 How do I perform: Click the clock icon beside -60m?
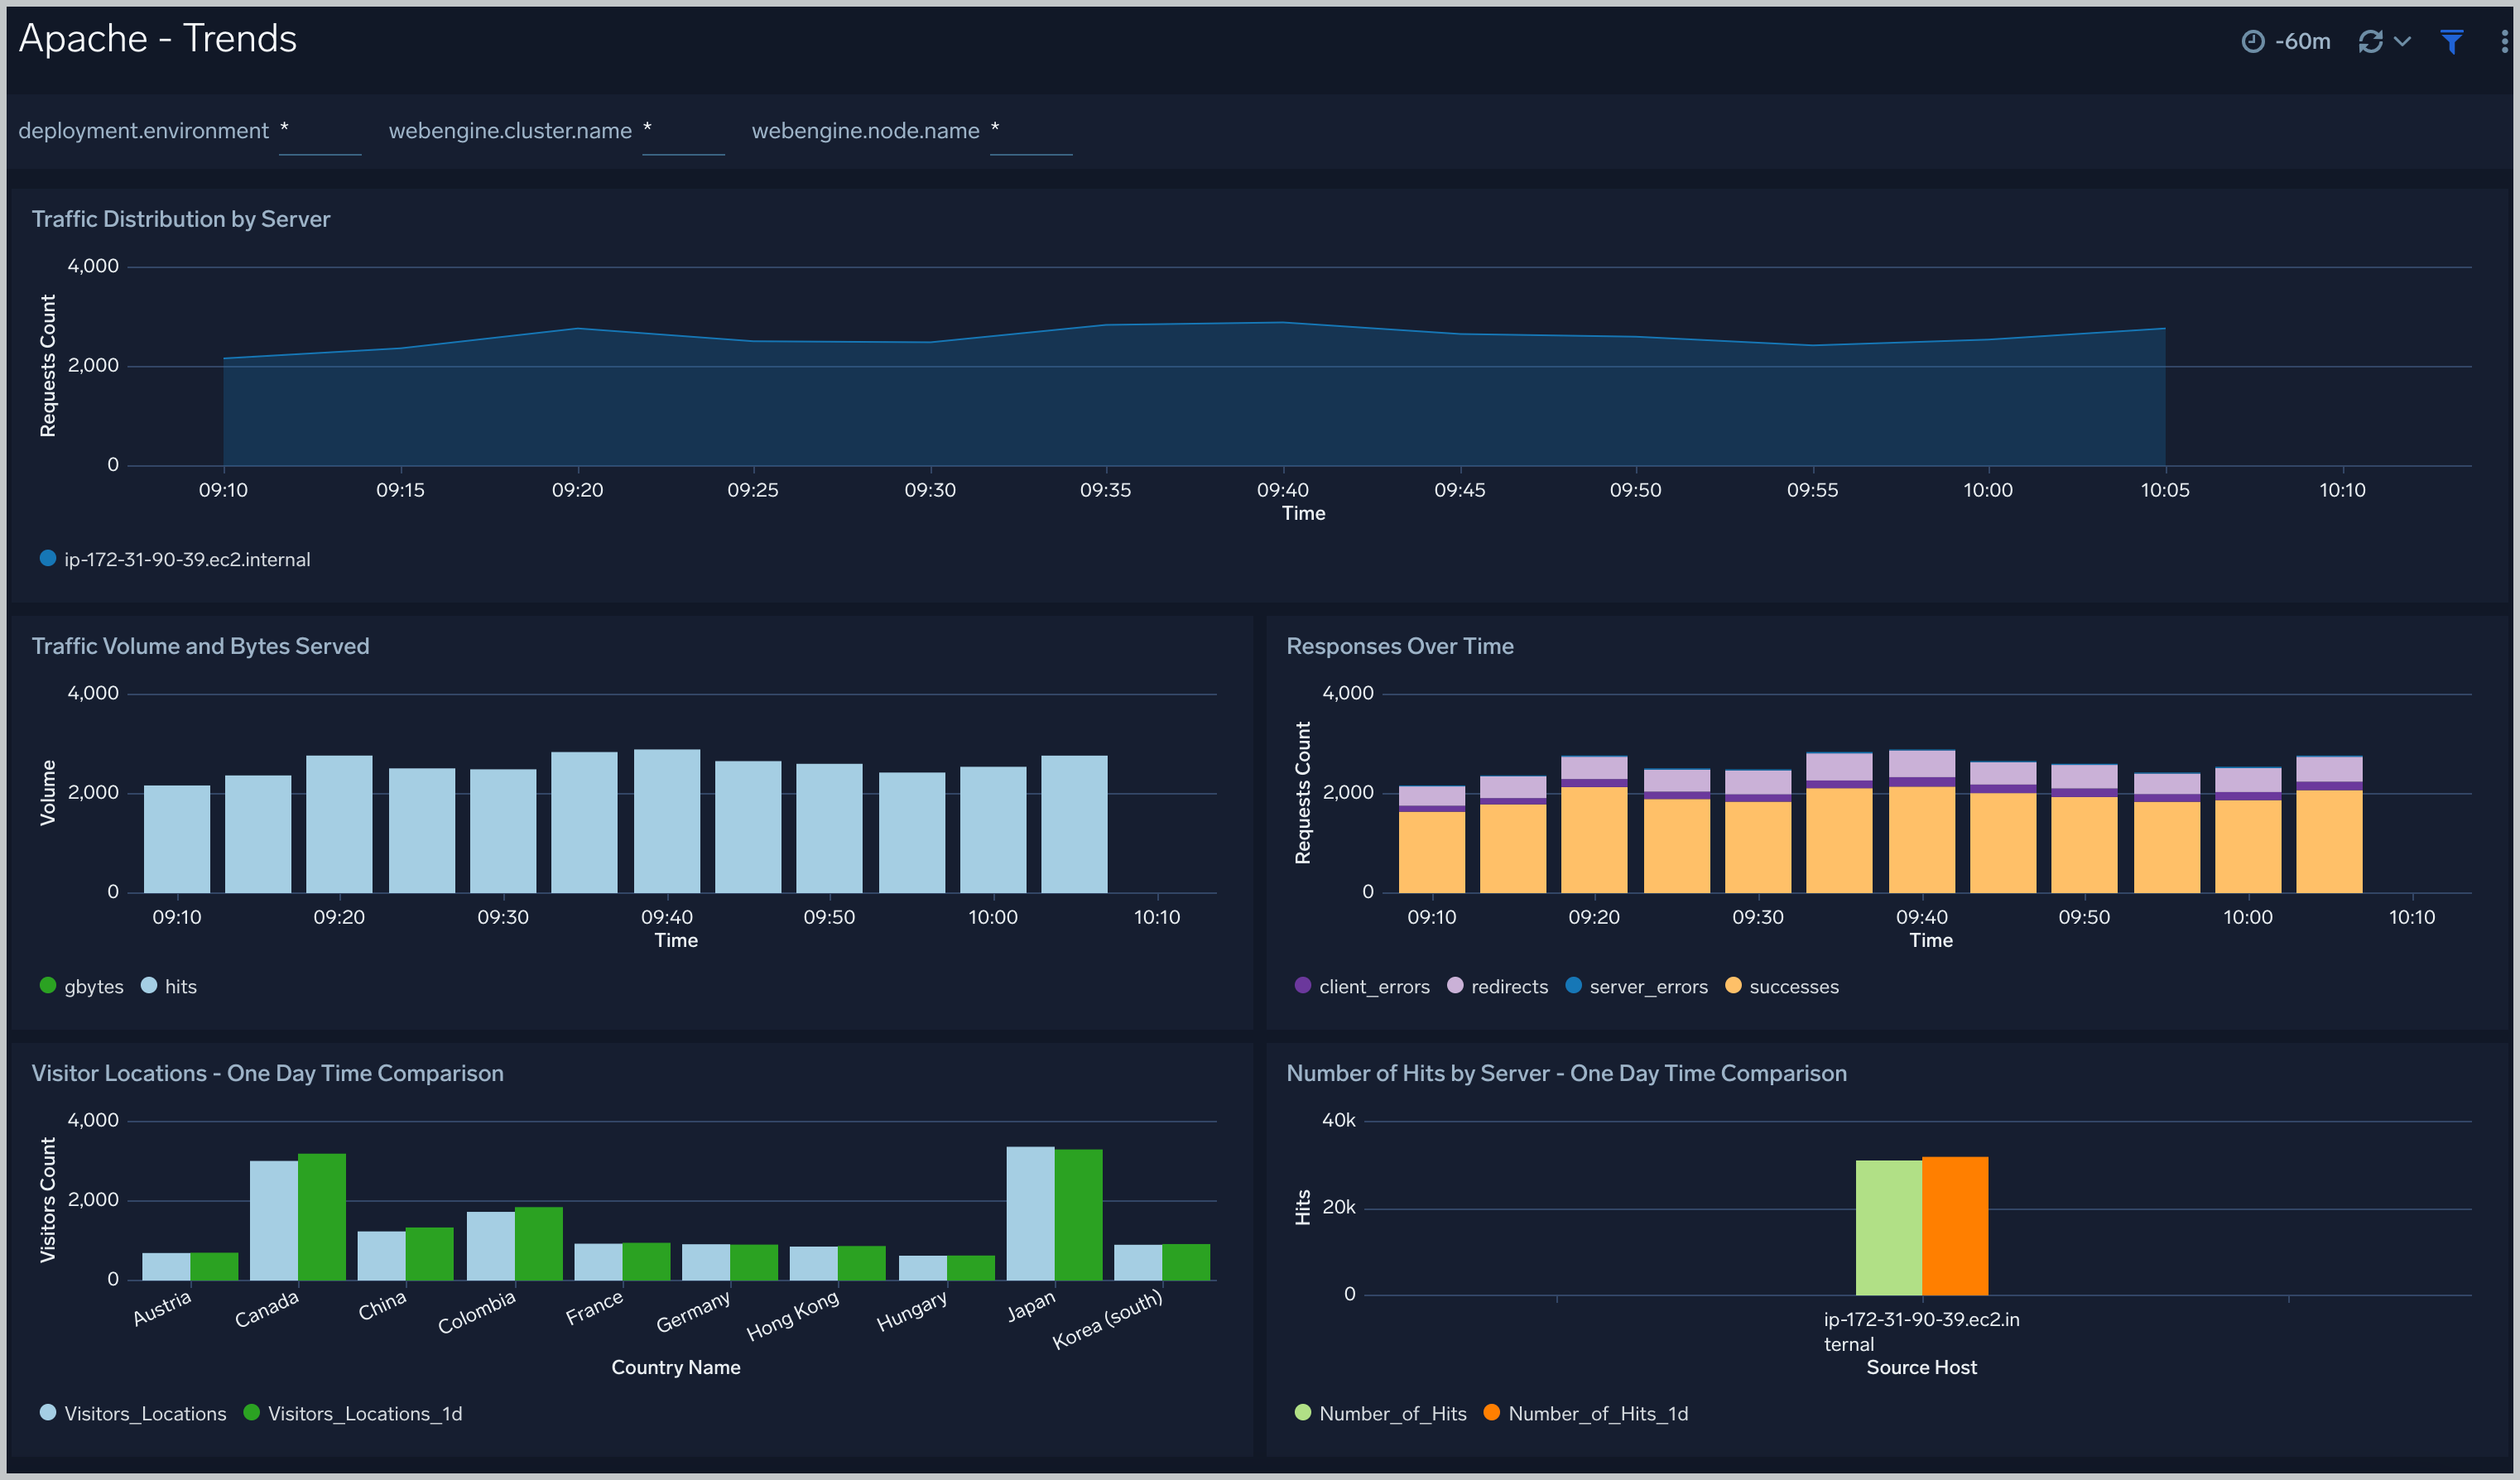pos(2253,41)
